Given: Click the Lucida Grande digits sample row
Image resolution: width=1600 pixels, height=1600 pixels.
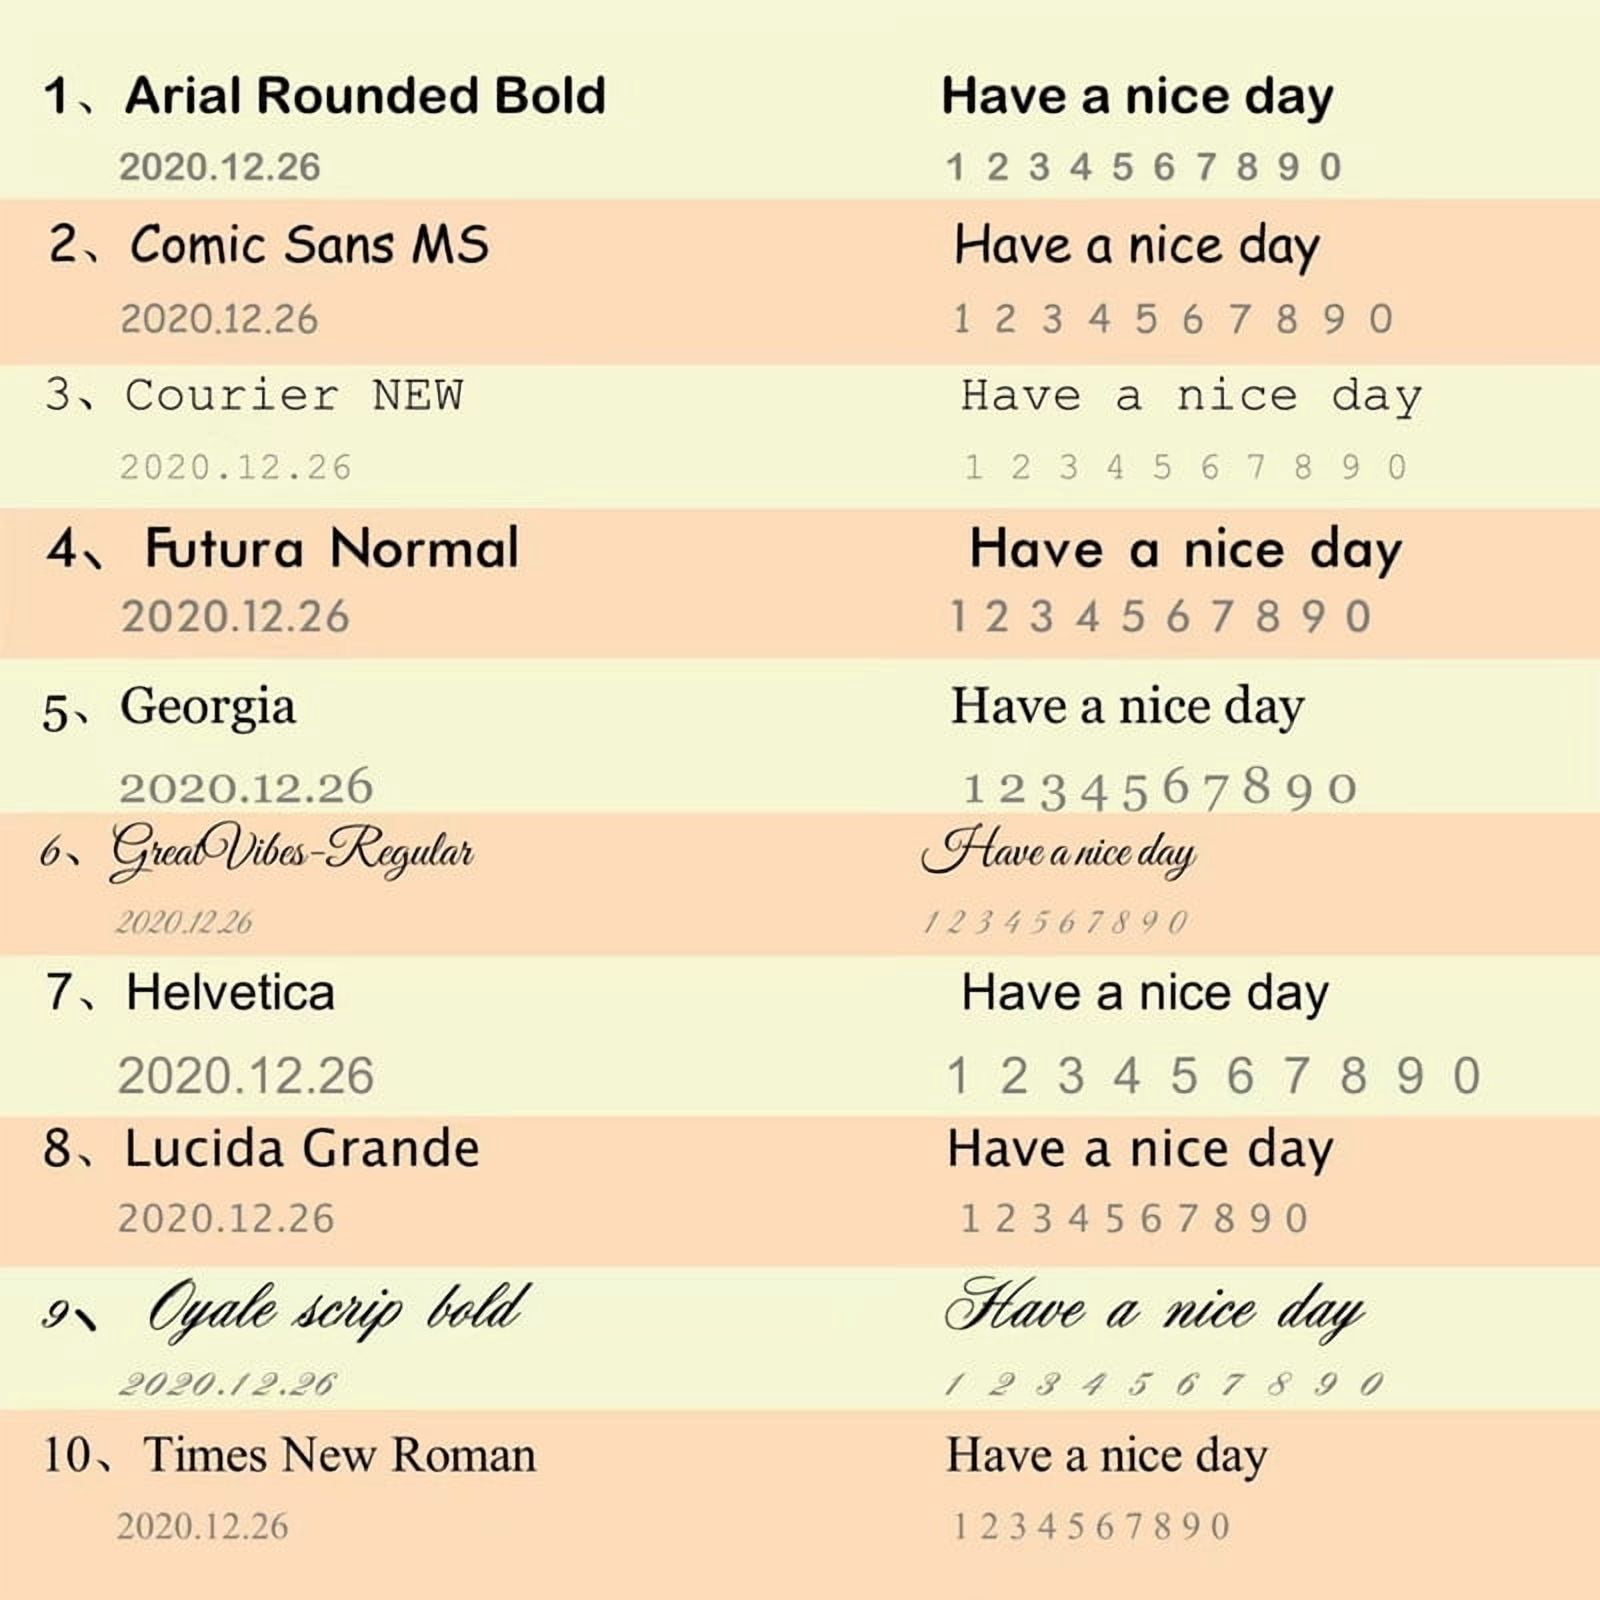Looking at the screenshot, I should pyautogui.click(x=1134, y=1219).
